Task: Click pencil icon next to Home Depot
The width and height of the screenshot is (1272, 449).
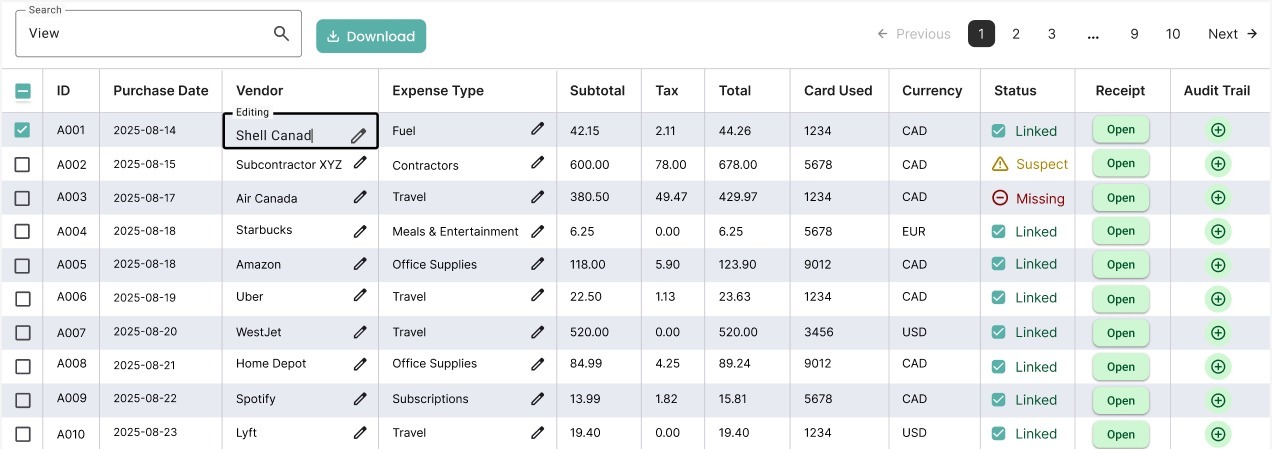Action: (360, 364)
